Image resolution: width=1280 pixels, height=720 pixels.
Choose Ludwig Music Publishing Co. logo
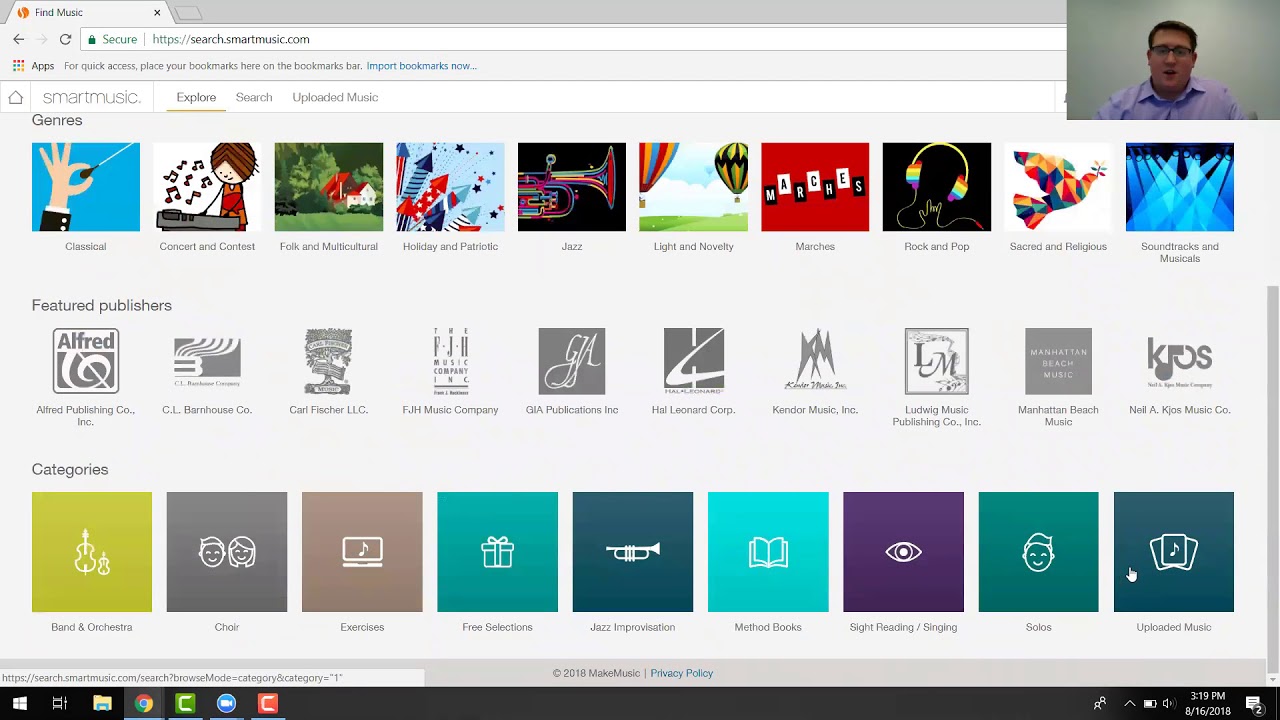937,361
